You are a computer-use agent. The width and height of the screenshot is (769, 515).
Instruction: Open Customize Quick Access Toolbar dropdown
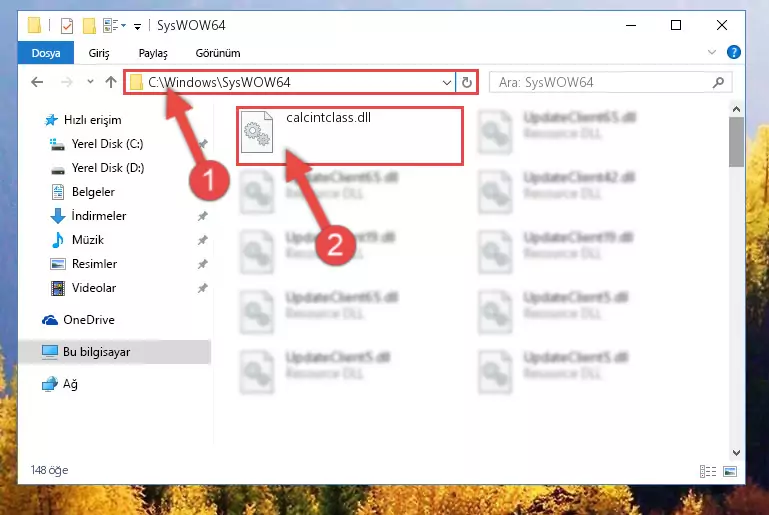click(137, 26)
